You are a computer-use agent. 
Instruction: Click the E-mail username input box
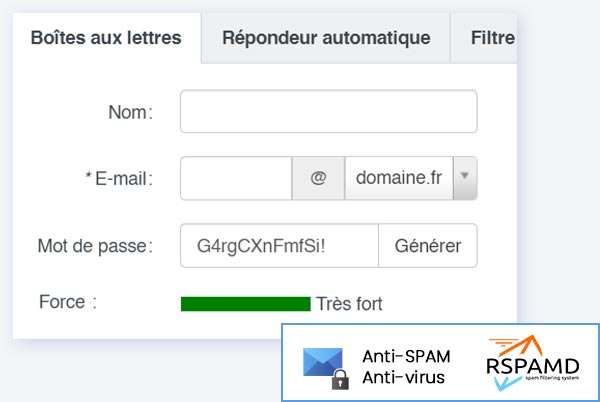[236, 178]
